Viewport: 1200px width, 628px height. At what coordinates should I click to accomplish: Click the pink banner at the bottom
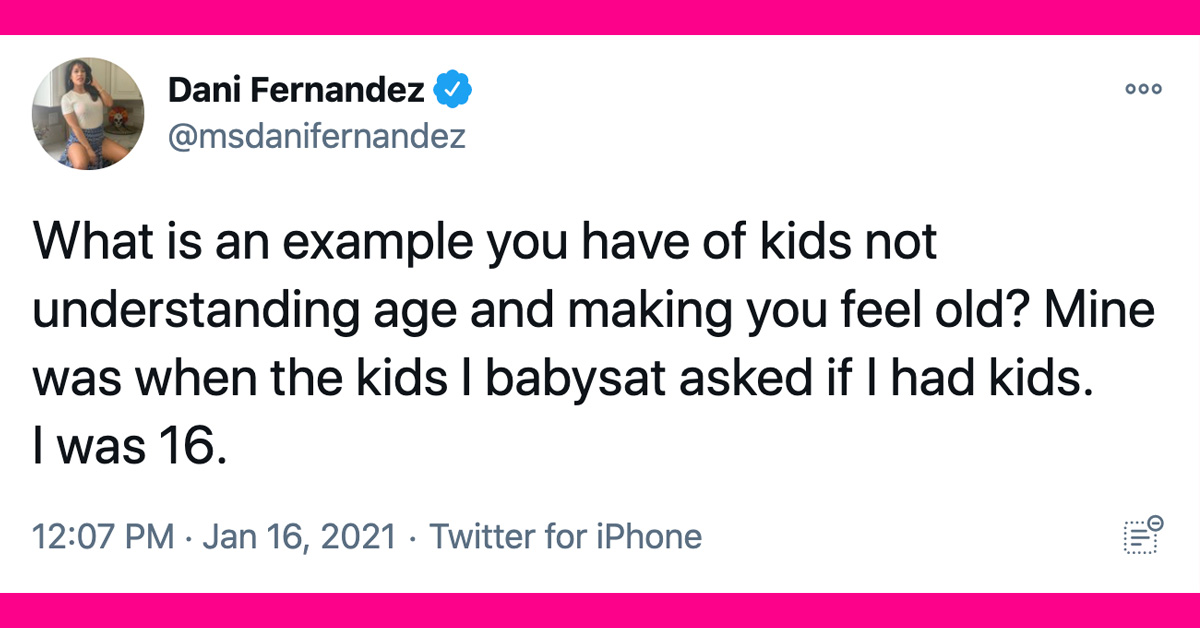[x=600, y=610]
